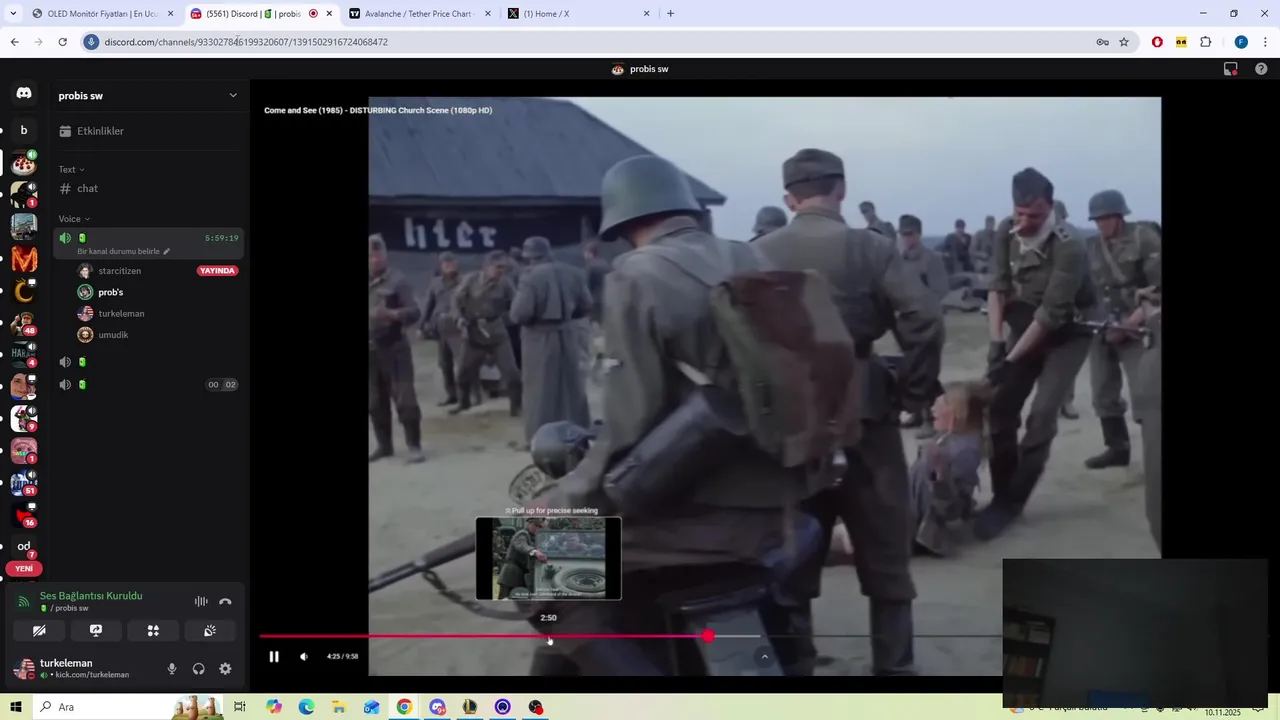
Task: Click the Discord URL address bar
Action: (590, 42)
